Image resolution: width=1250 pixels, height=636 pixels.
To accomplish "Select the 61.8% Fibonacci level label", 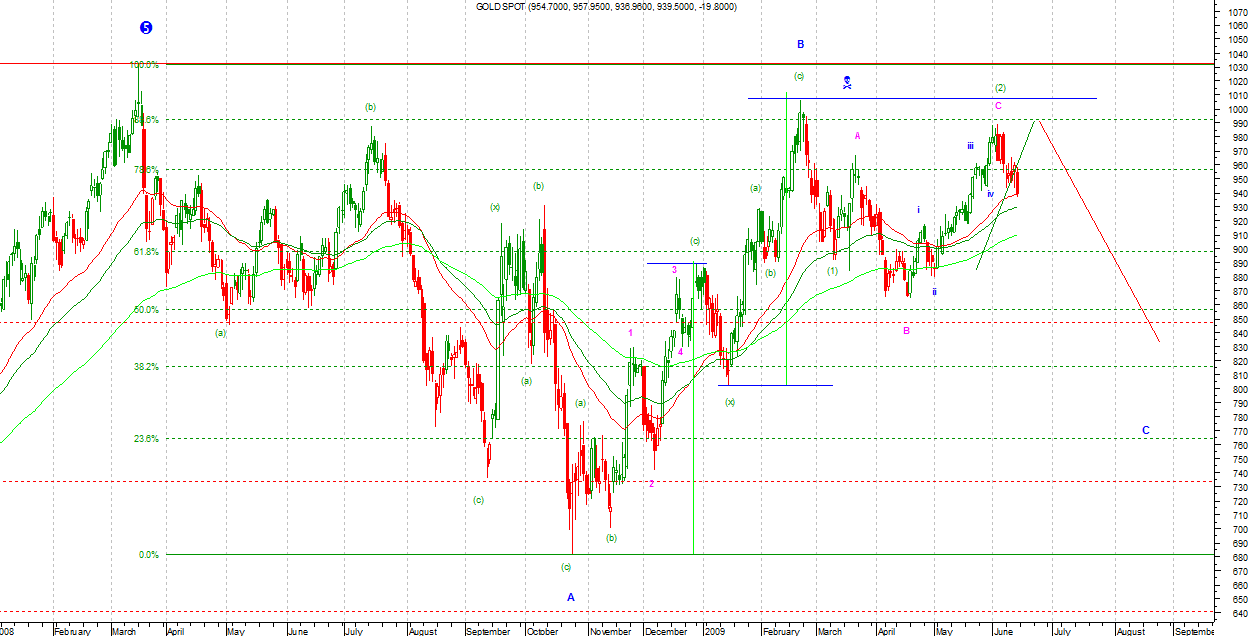I will pyautogui.click(x=145, y=252).
